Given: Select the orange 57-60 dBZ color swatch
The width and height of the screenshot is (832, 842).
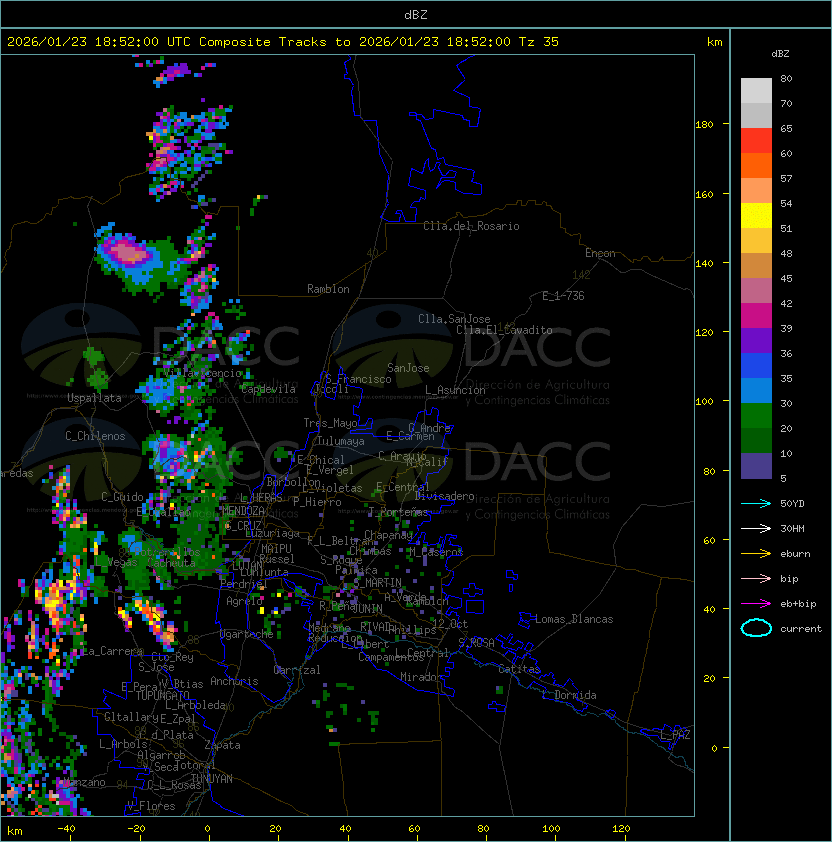Looking at the screenshot, I should click(x=756, y=165).
